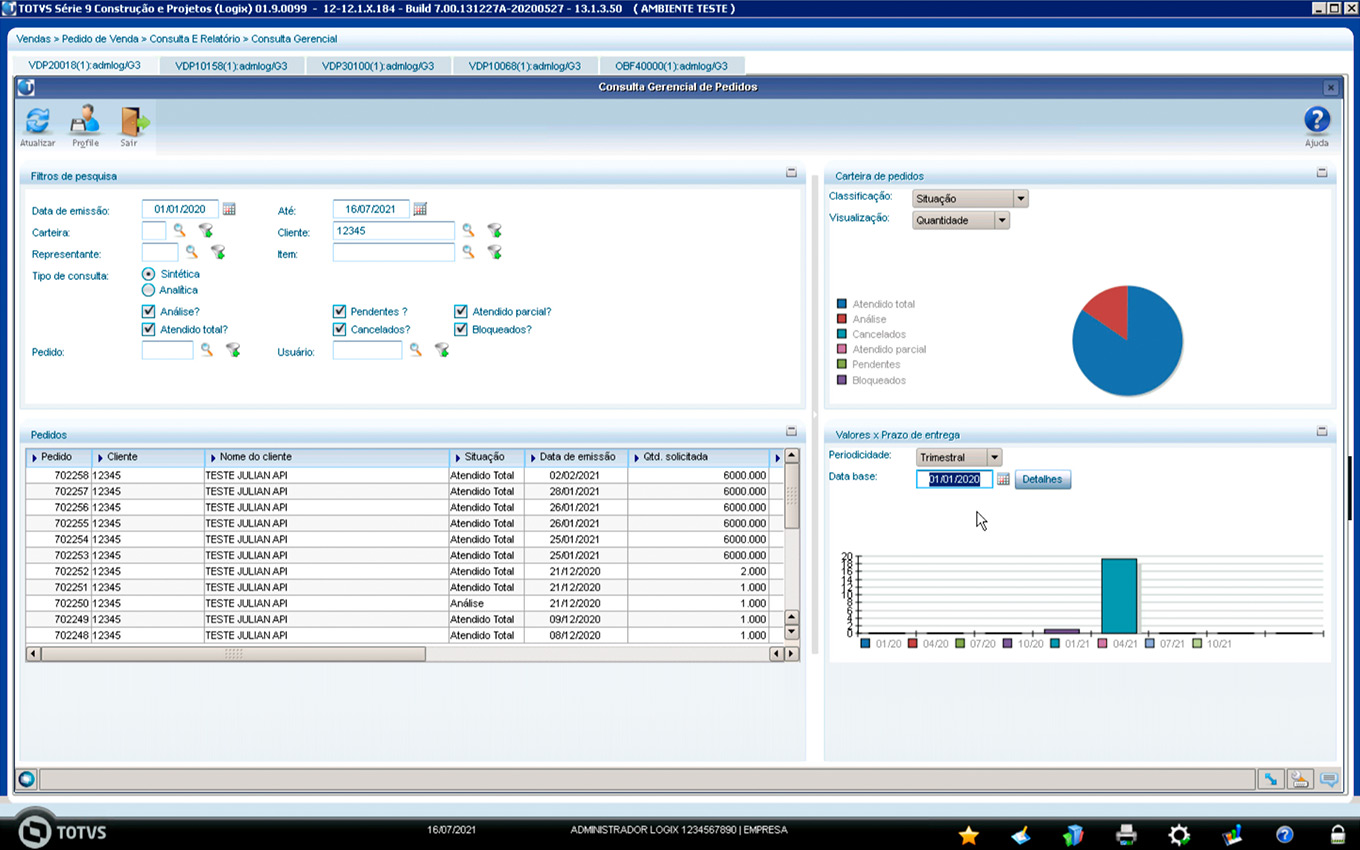Select the Analítica radio button

point(149,290)
